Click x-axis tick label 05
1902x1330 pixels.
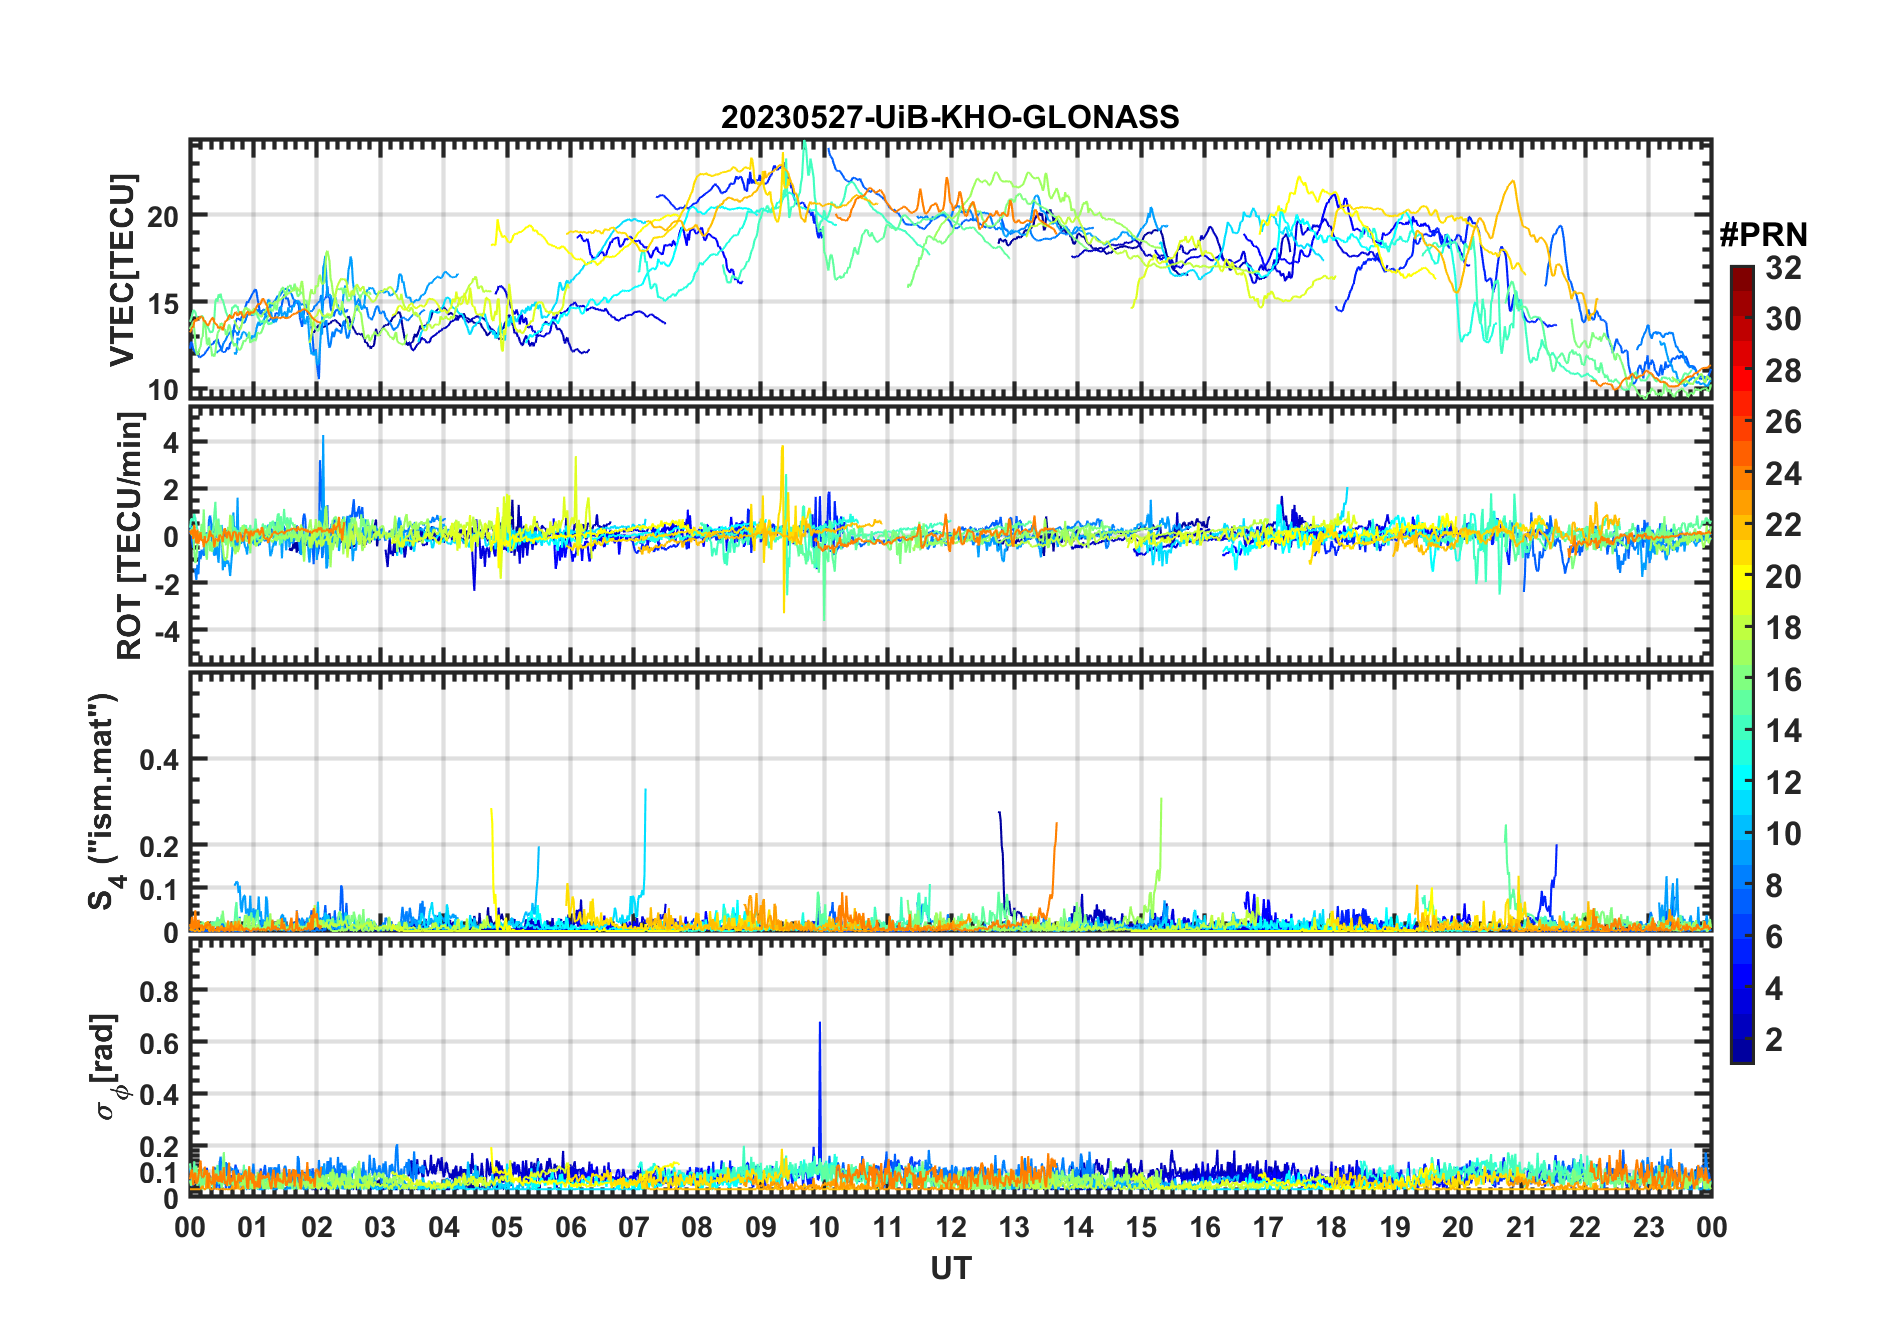click(x=507, y=1227)
